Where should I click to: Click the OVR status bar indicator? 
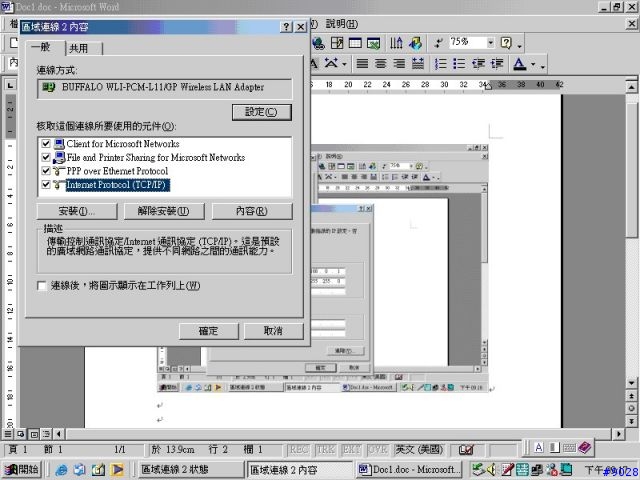378,450
